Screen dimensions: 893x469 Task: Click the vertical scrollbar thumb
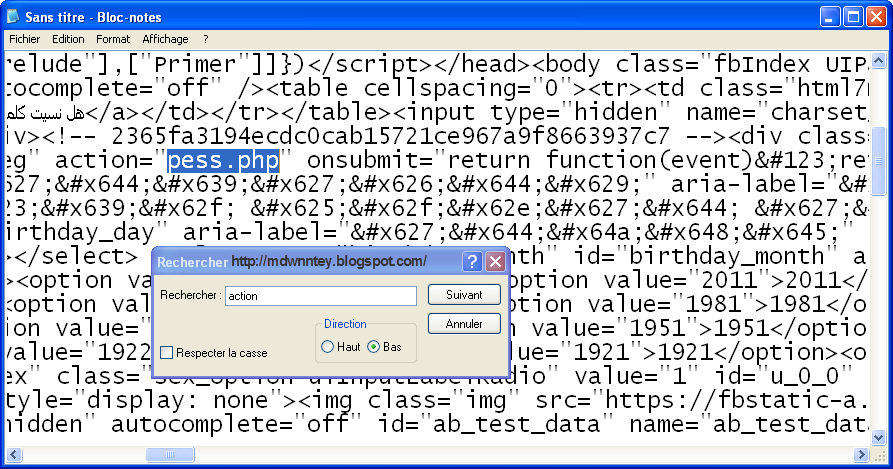878,161
